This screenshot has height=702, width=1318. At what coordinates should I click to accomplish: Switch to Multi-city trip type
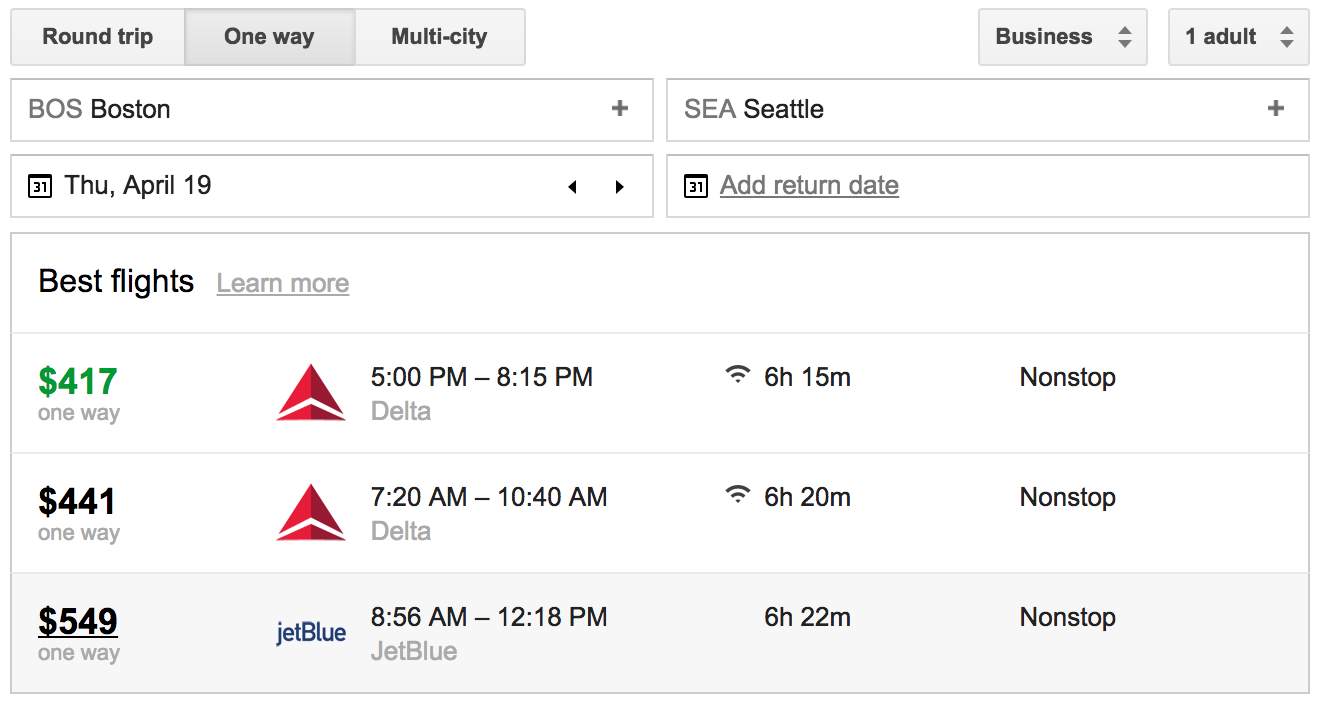point(439,38)
